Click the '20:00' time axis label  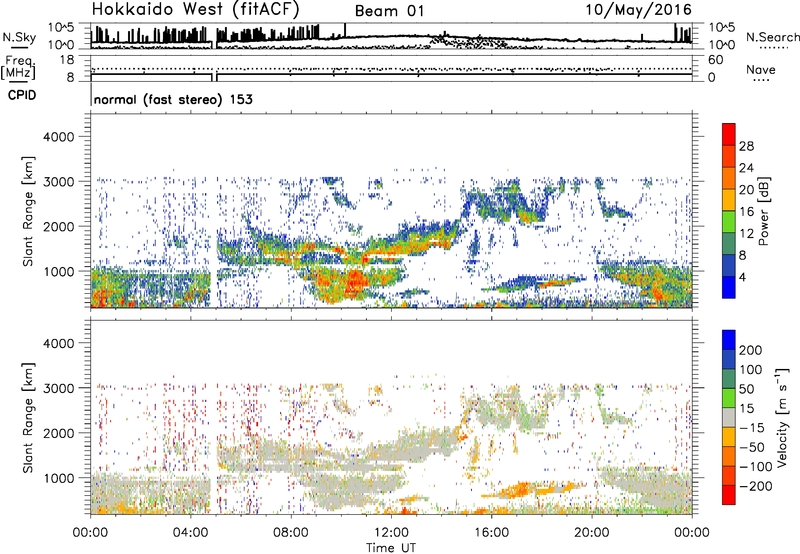591,533
